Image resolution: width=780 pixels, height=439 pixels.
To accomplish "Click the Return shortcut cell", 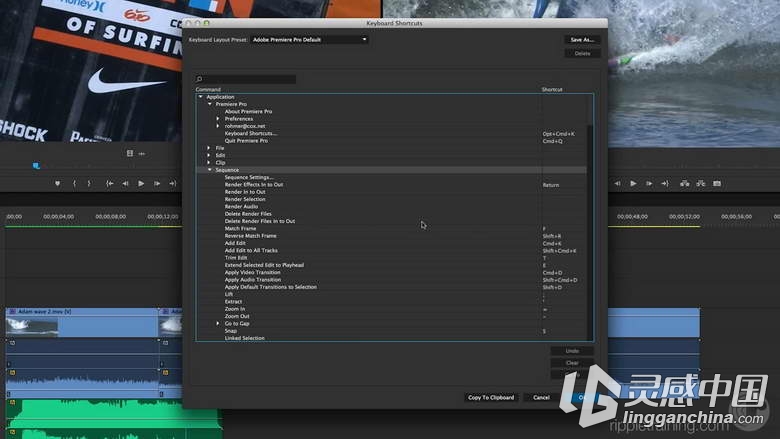I will [x=551, y=185].
